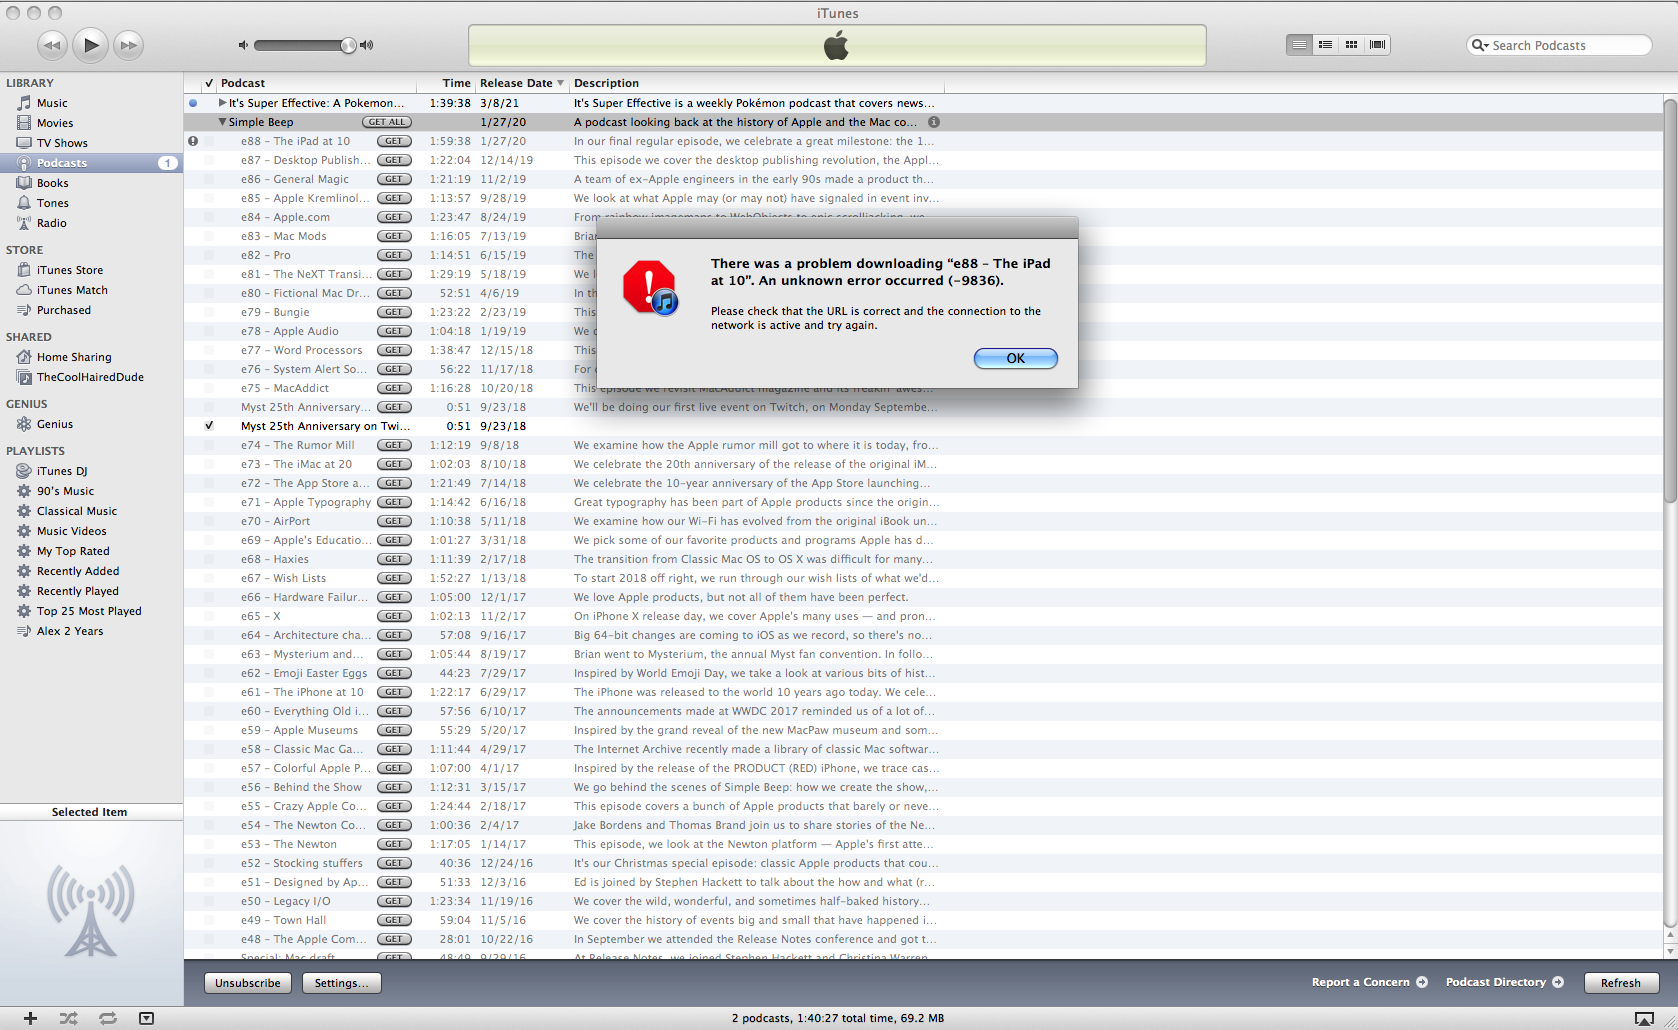Select the Classical Music smart playlist
The height and width of the screenshot is (1030, 1678).
77,511
